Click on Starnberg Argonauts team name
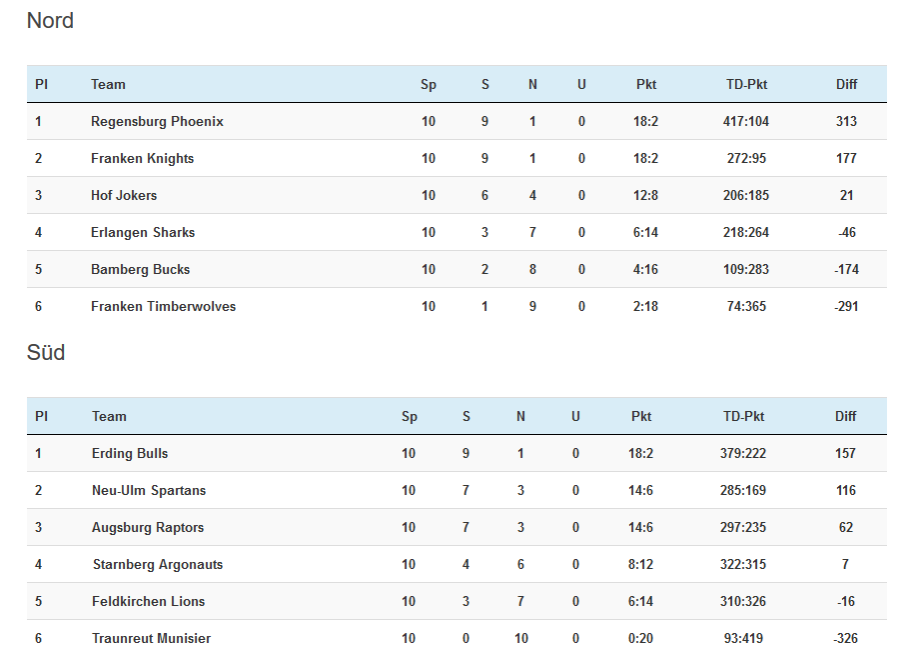 [157, 565]
